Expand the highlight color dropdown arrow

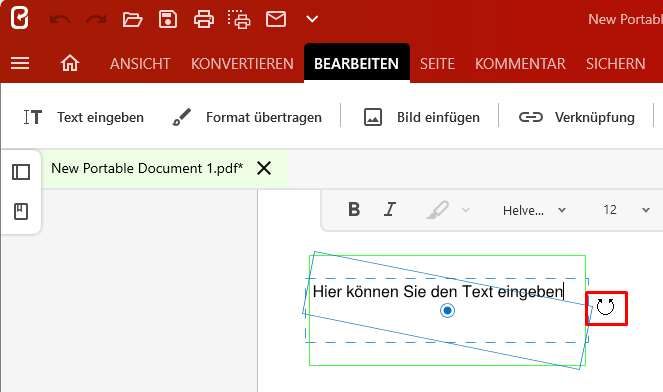point(466,210)
